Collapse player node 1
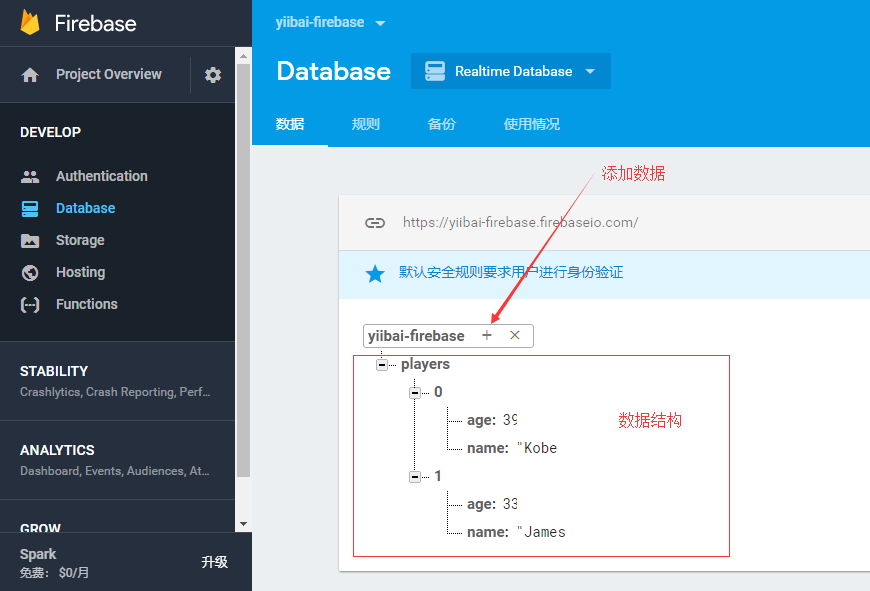 pos(415,477)
